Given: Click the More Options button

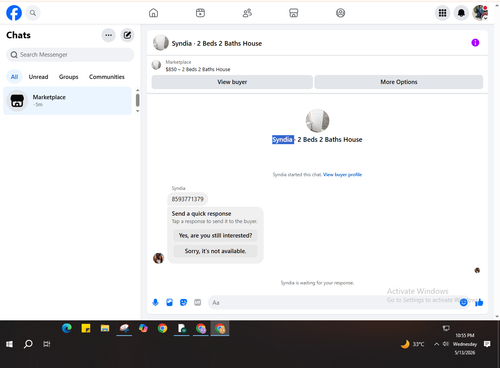Looking at the screenshot, I should (399, 82).
